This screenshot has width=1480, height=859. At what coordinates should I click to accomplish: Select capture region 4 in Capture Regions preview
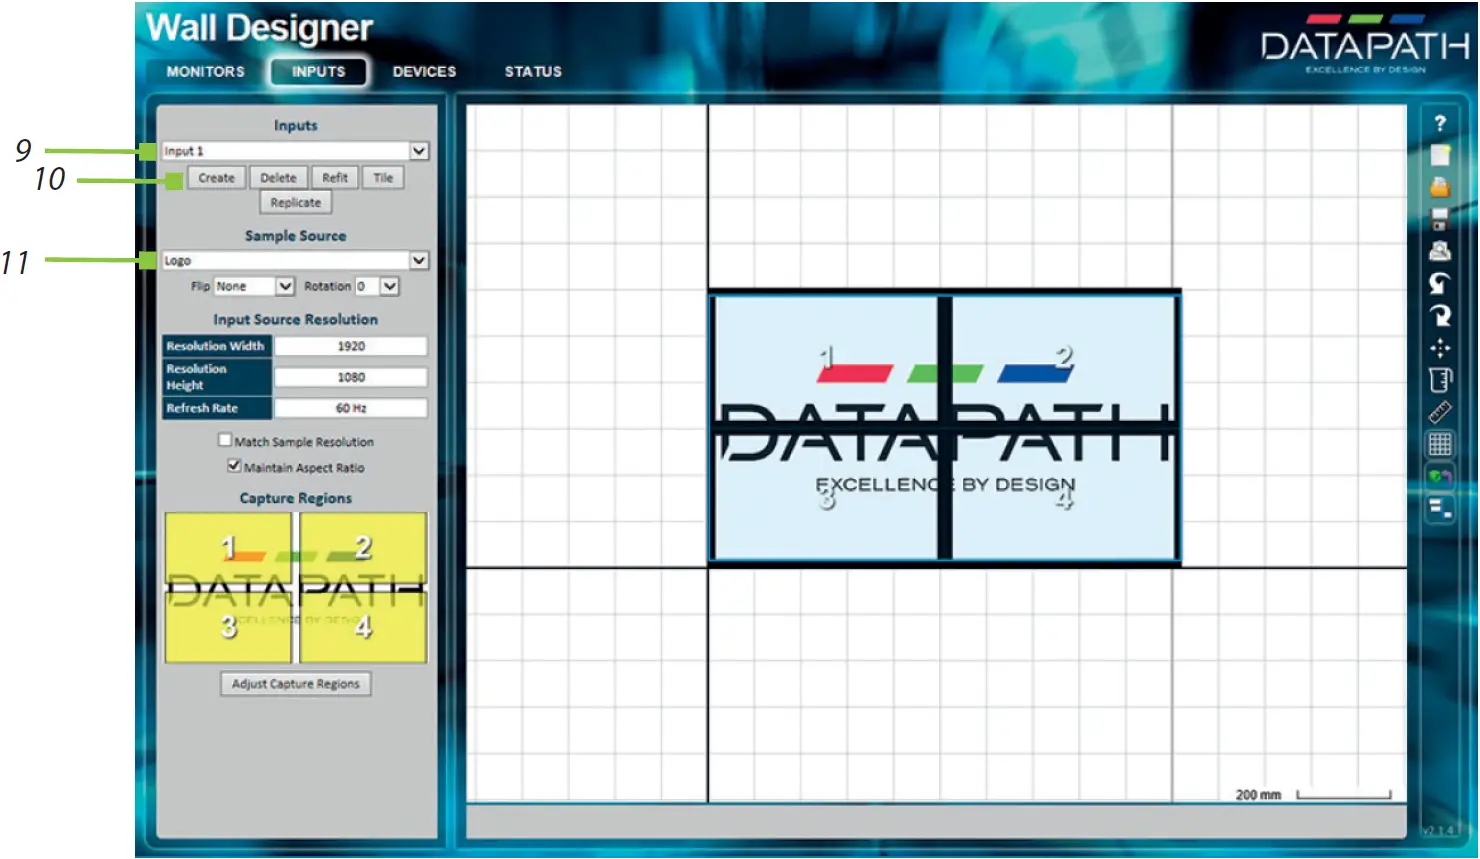click(x=363, y=626)
